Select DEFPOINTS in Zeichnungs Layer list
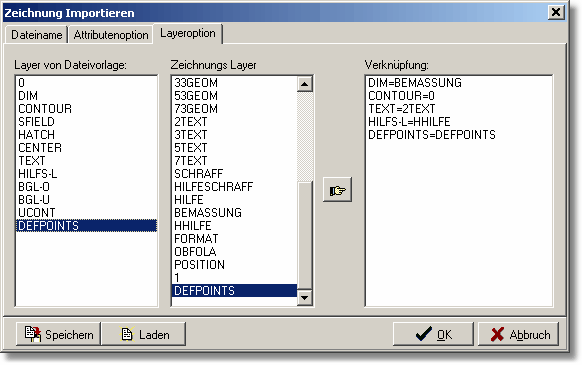 point(234,291)
